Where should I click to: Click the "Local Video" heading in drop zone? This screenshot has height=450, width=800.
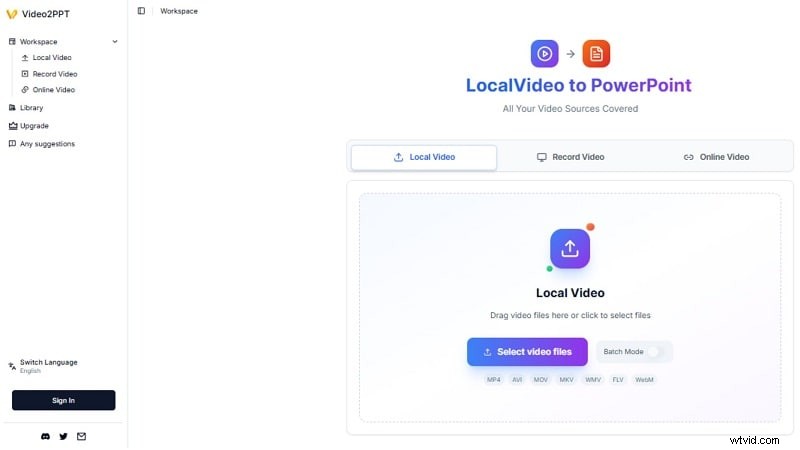570,293
